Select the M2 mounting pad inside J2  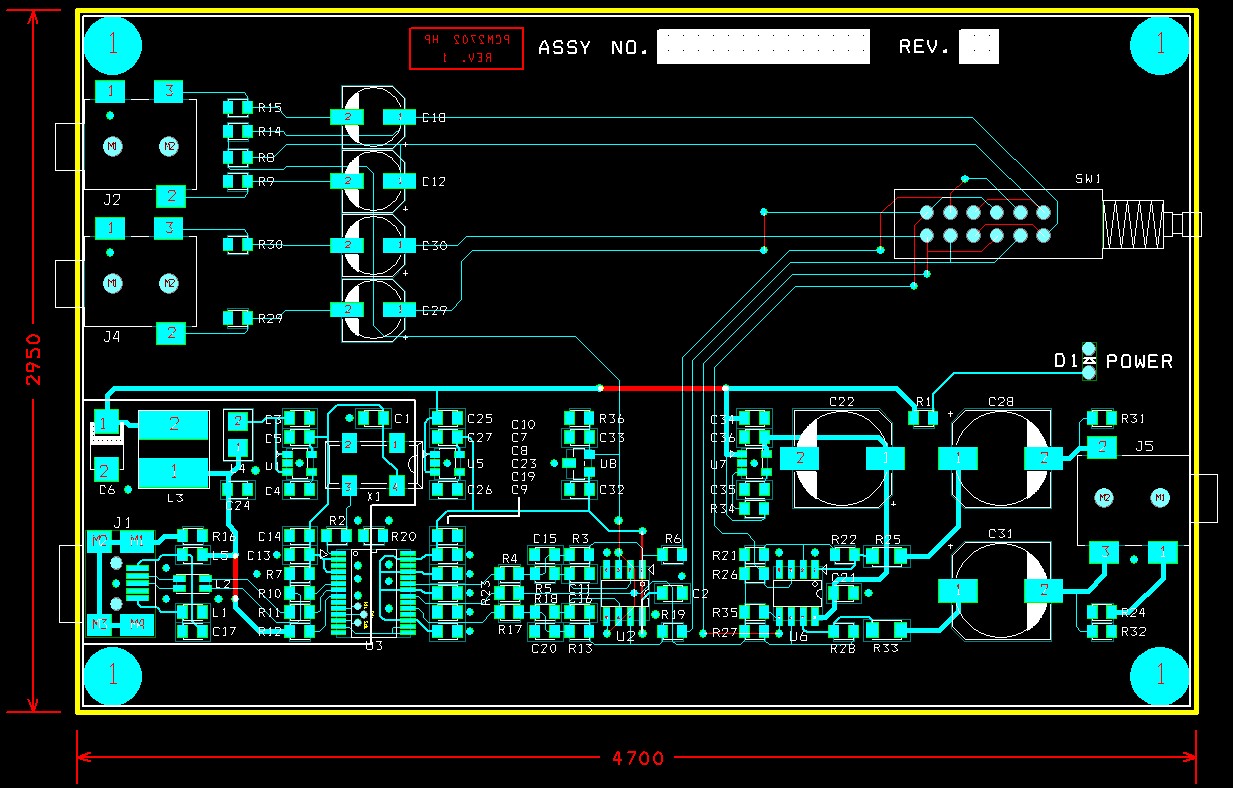click(169, 147)
